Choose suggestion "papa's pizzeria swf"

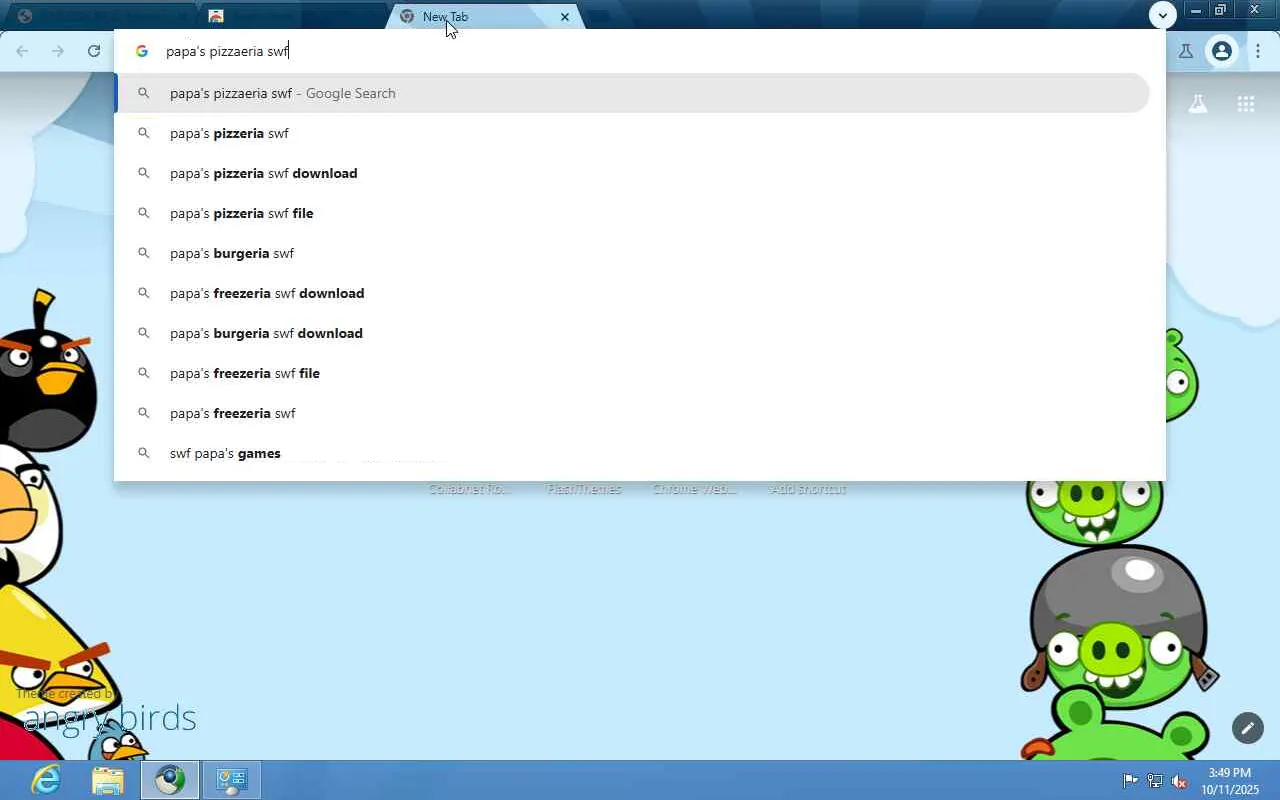point(633,133)
